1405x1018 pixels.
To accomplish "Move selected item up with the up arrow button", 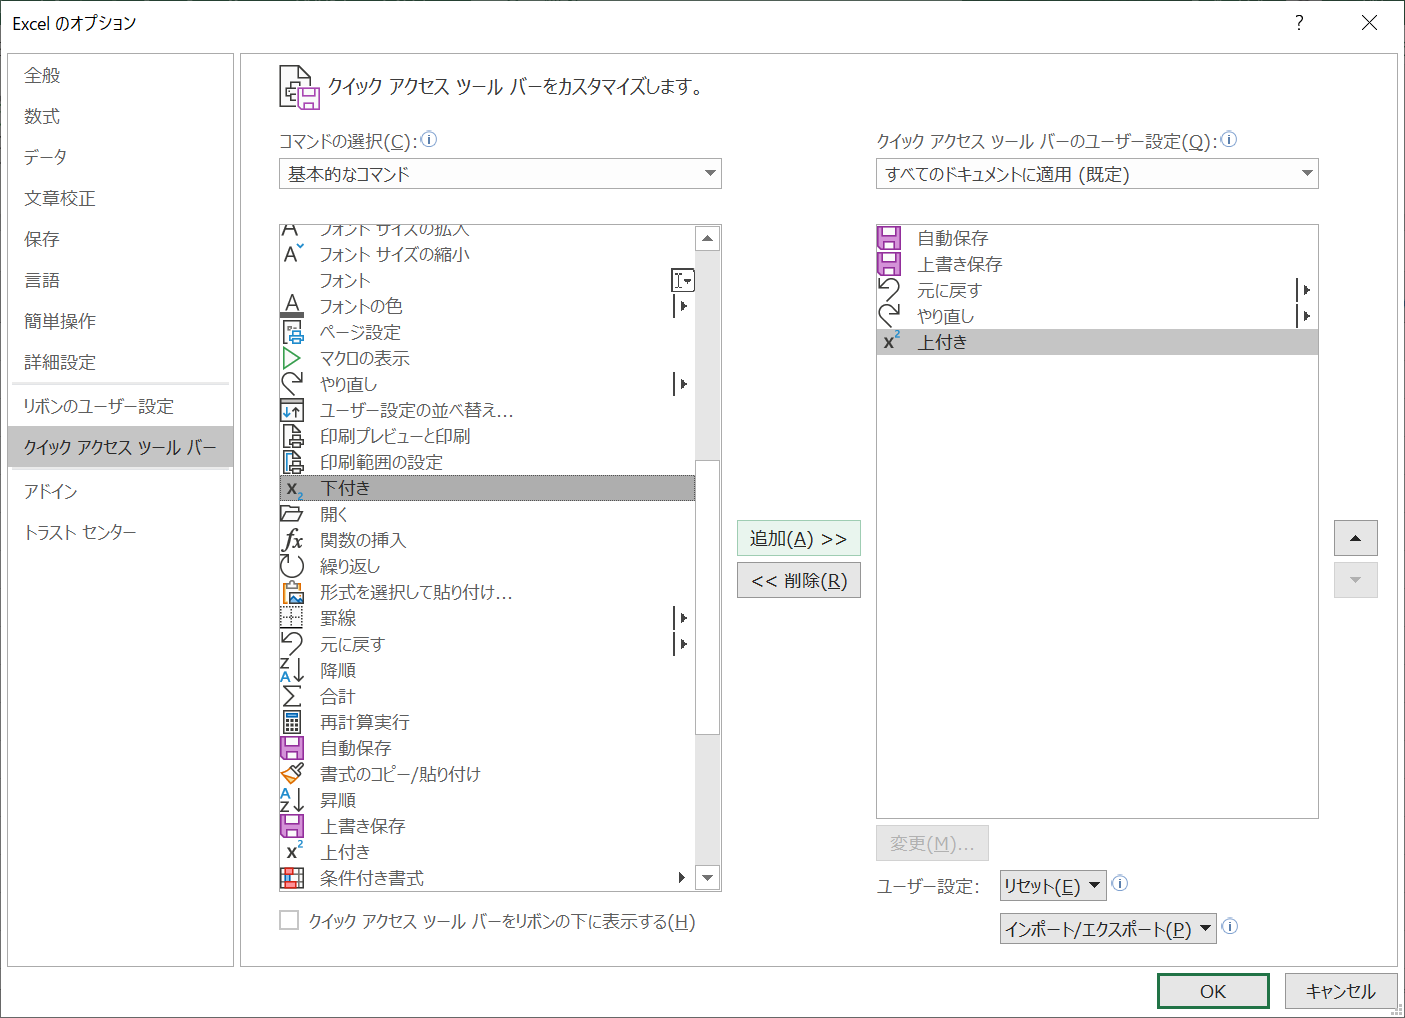I will [x=1355, y=538].
